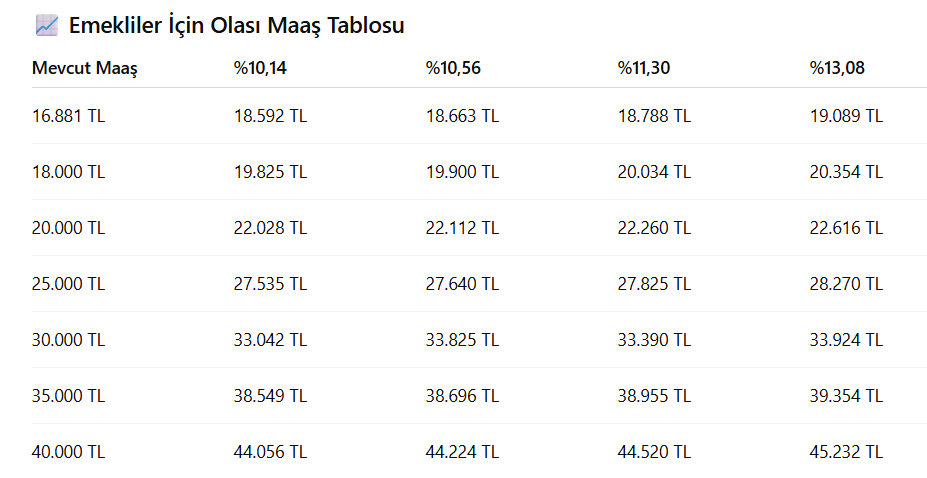
Task: Click the '%13,08' column header
Action: pos(837,68)
